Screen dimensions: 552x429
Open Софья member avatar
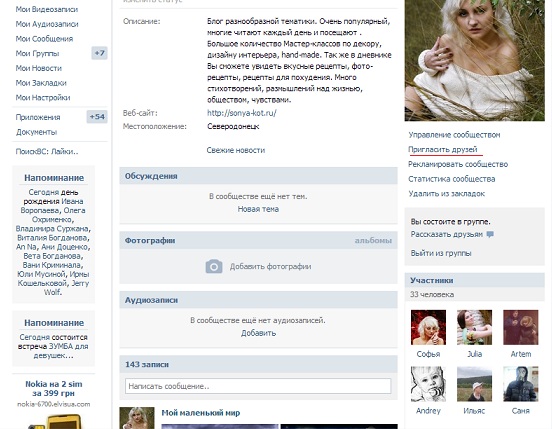(428, 327)
